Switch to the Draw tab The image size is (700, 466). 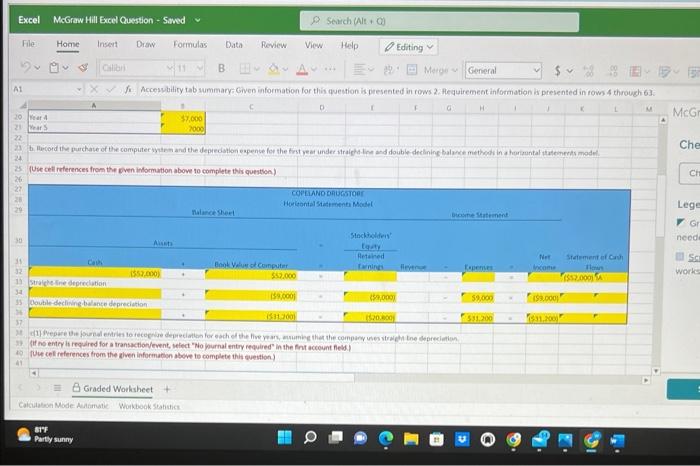point(146,44)
